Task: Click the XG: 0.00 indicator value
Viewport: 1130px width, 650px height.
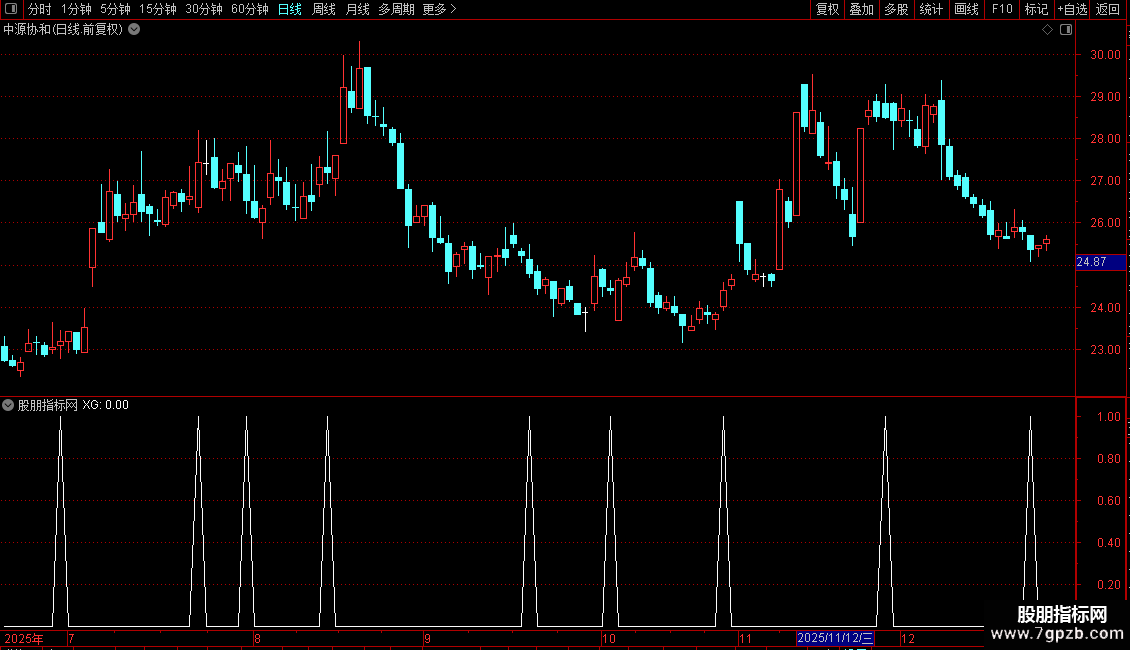Action: 105,405
